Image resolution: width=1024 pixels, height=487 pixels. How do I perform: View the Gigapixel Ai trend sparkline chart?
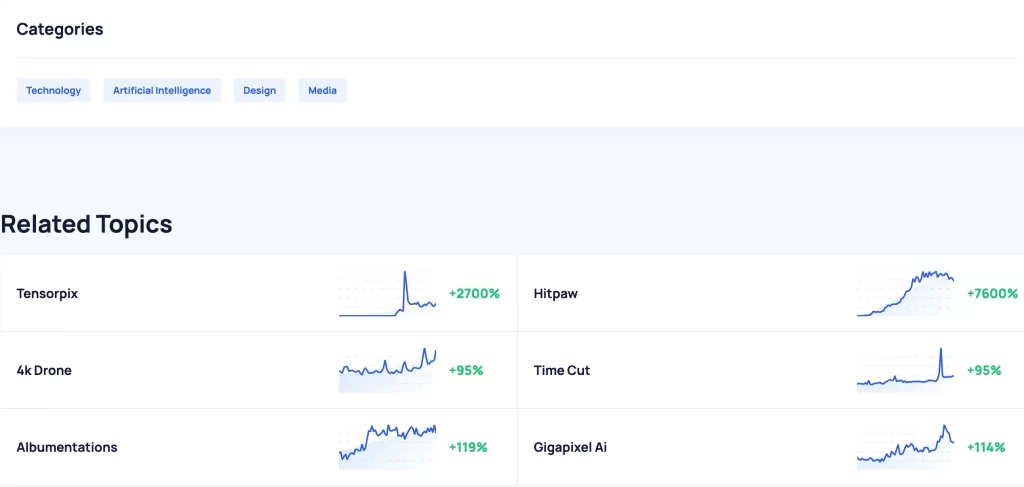tap(905, 447)
